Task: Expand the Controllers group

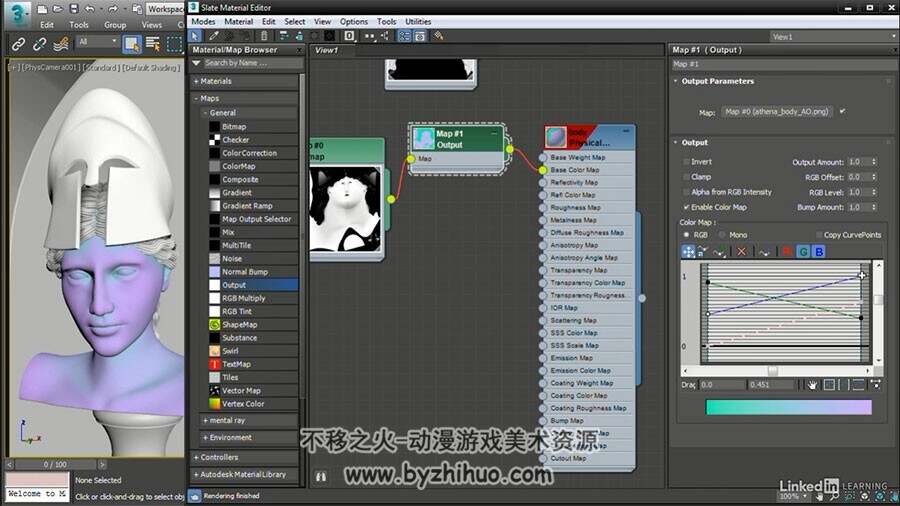Action: click(196, 458)
